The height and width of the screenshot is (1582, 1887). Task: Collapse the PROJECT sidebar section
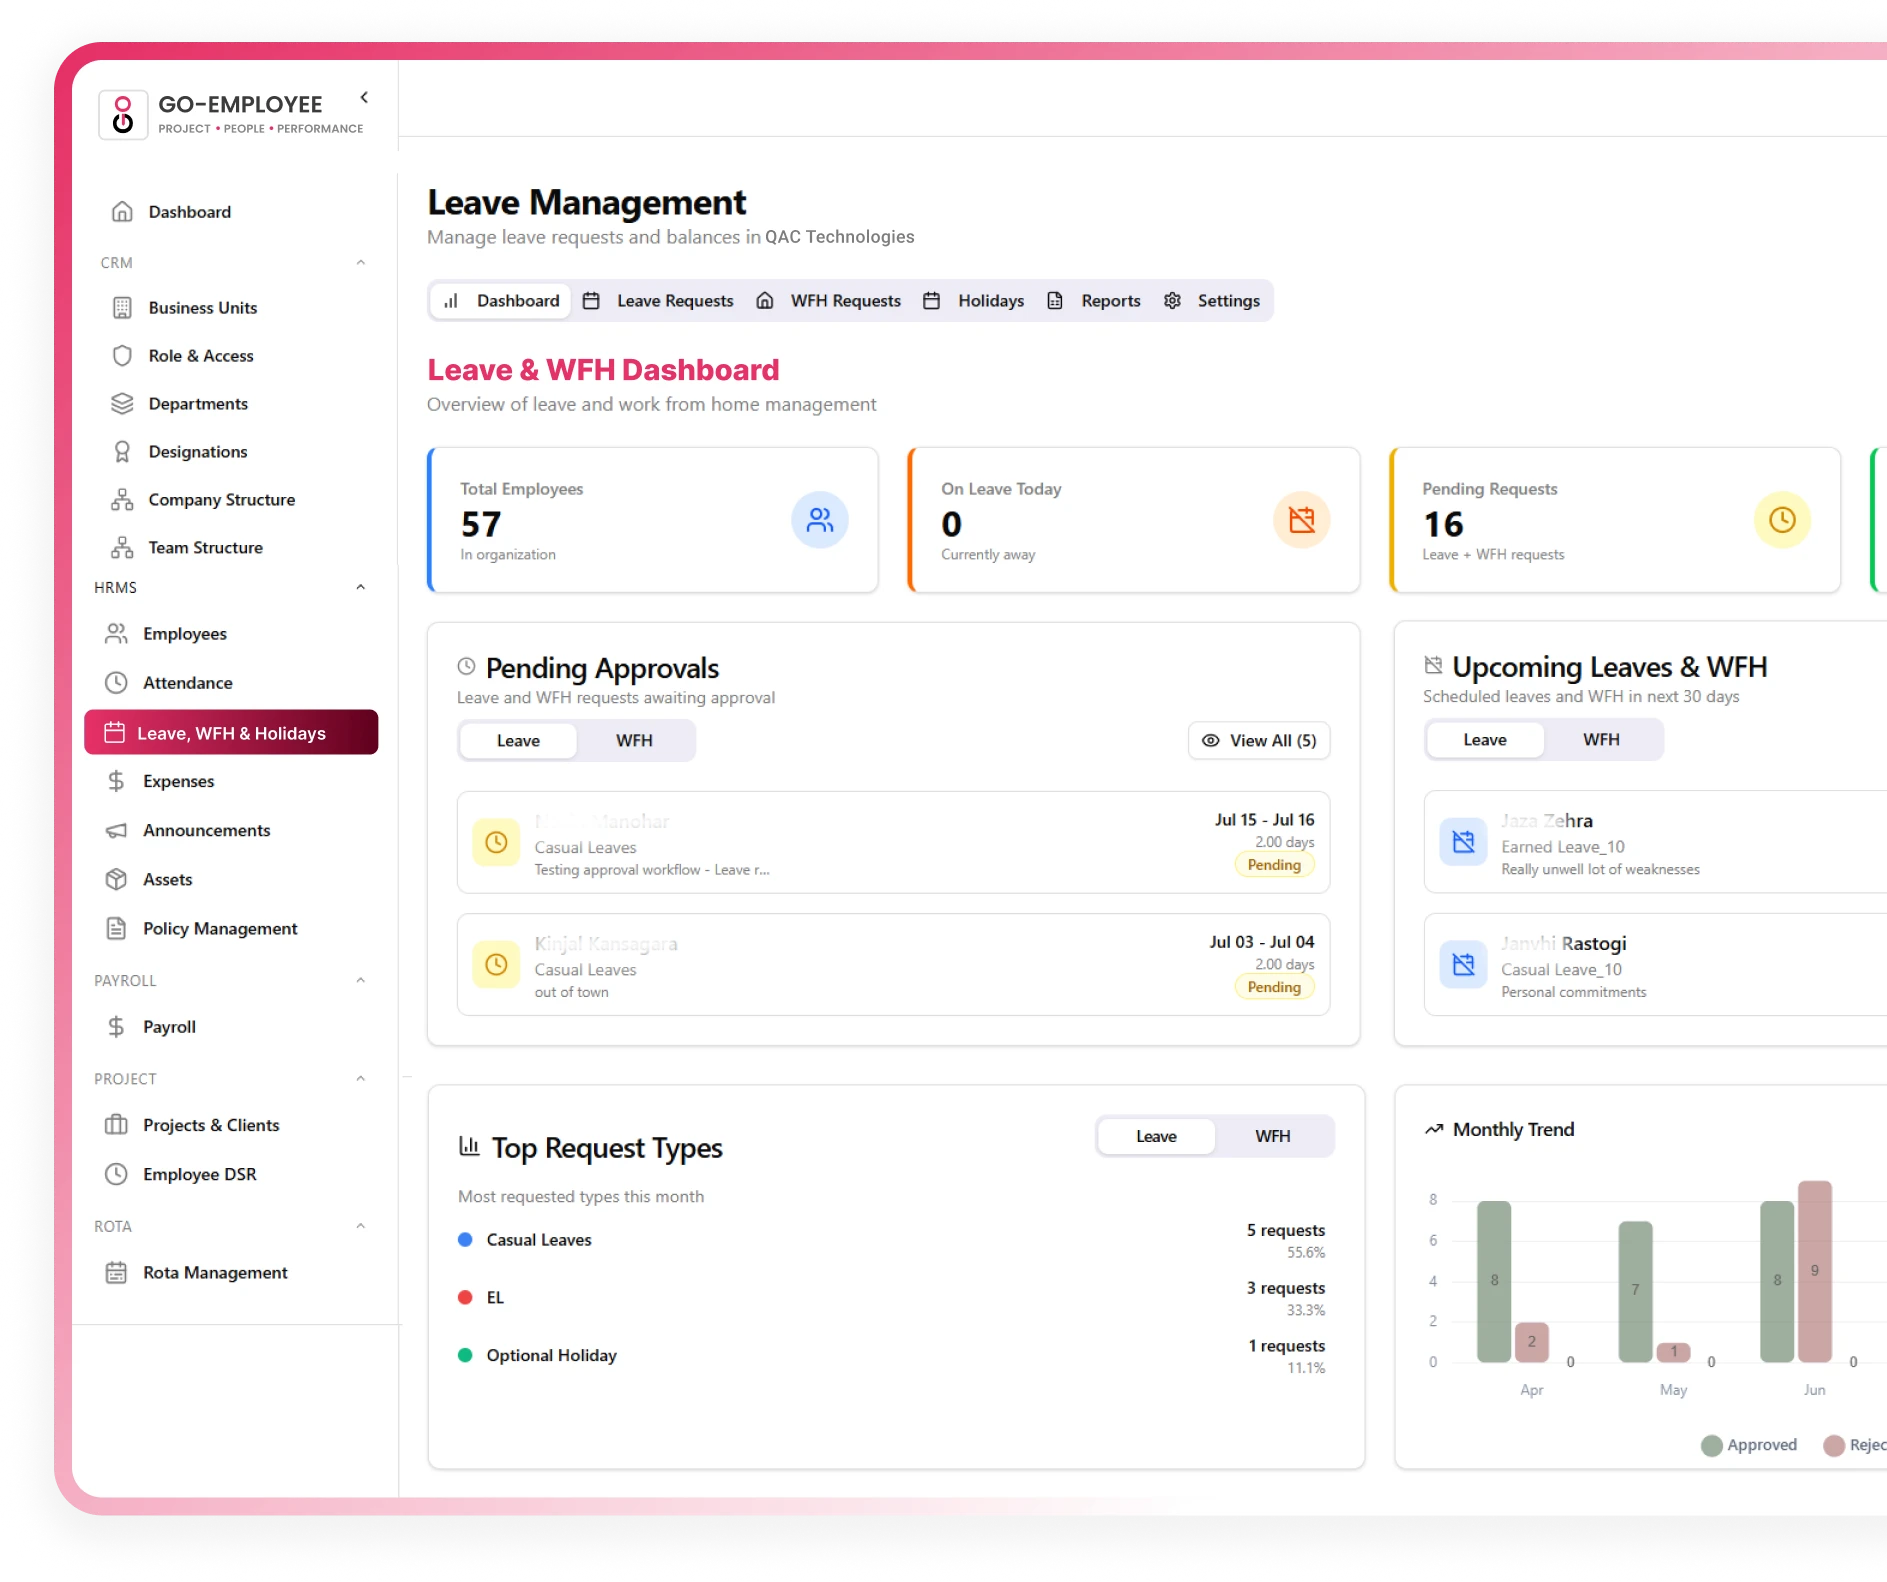coord(361,1079)
